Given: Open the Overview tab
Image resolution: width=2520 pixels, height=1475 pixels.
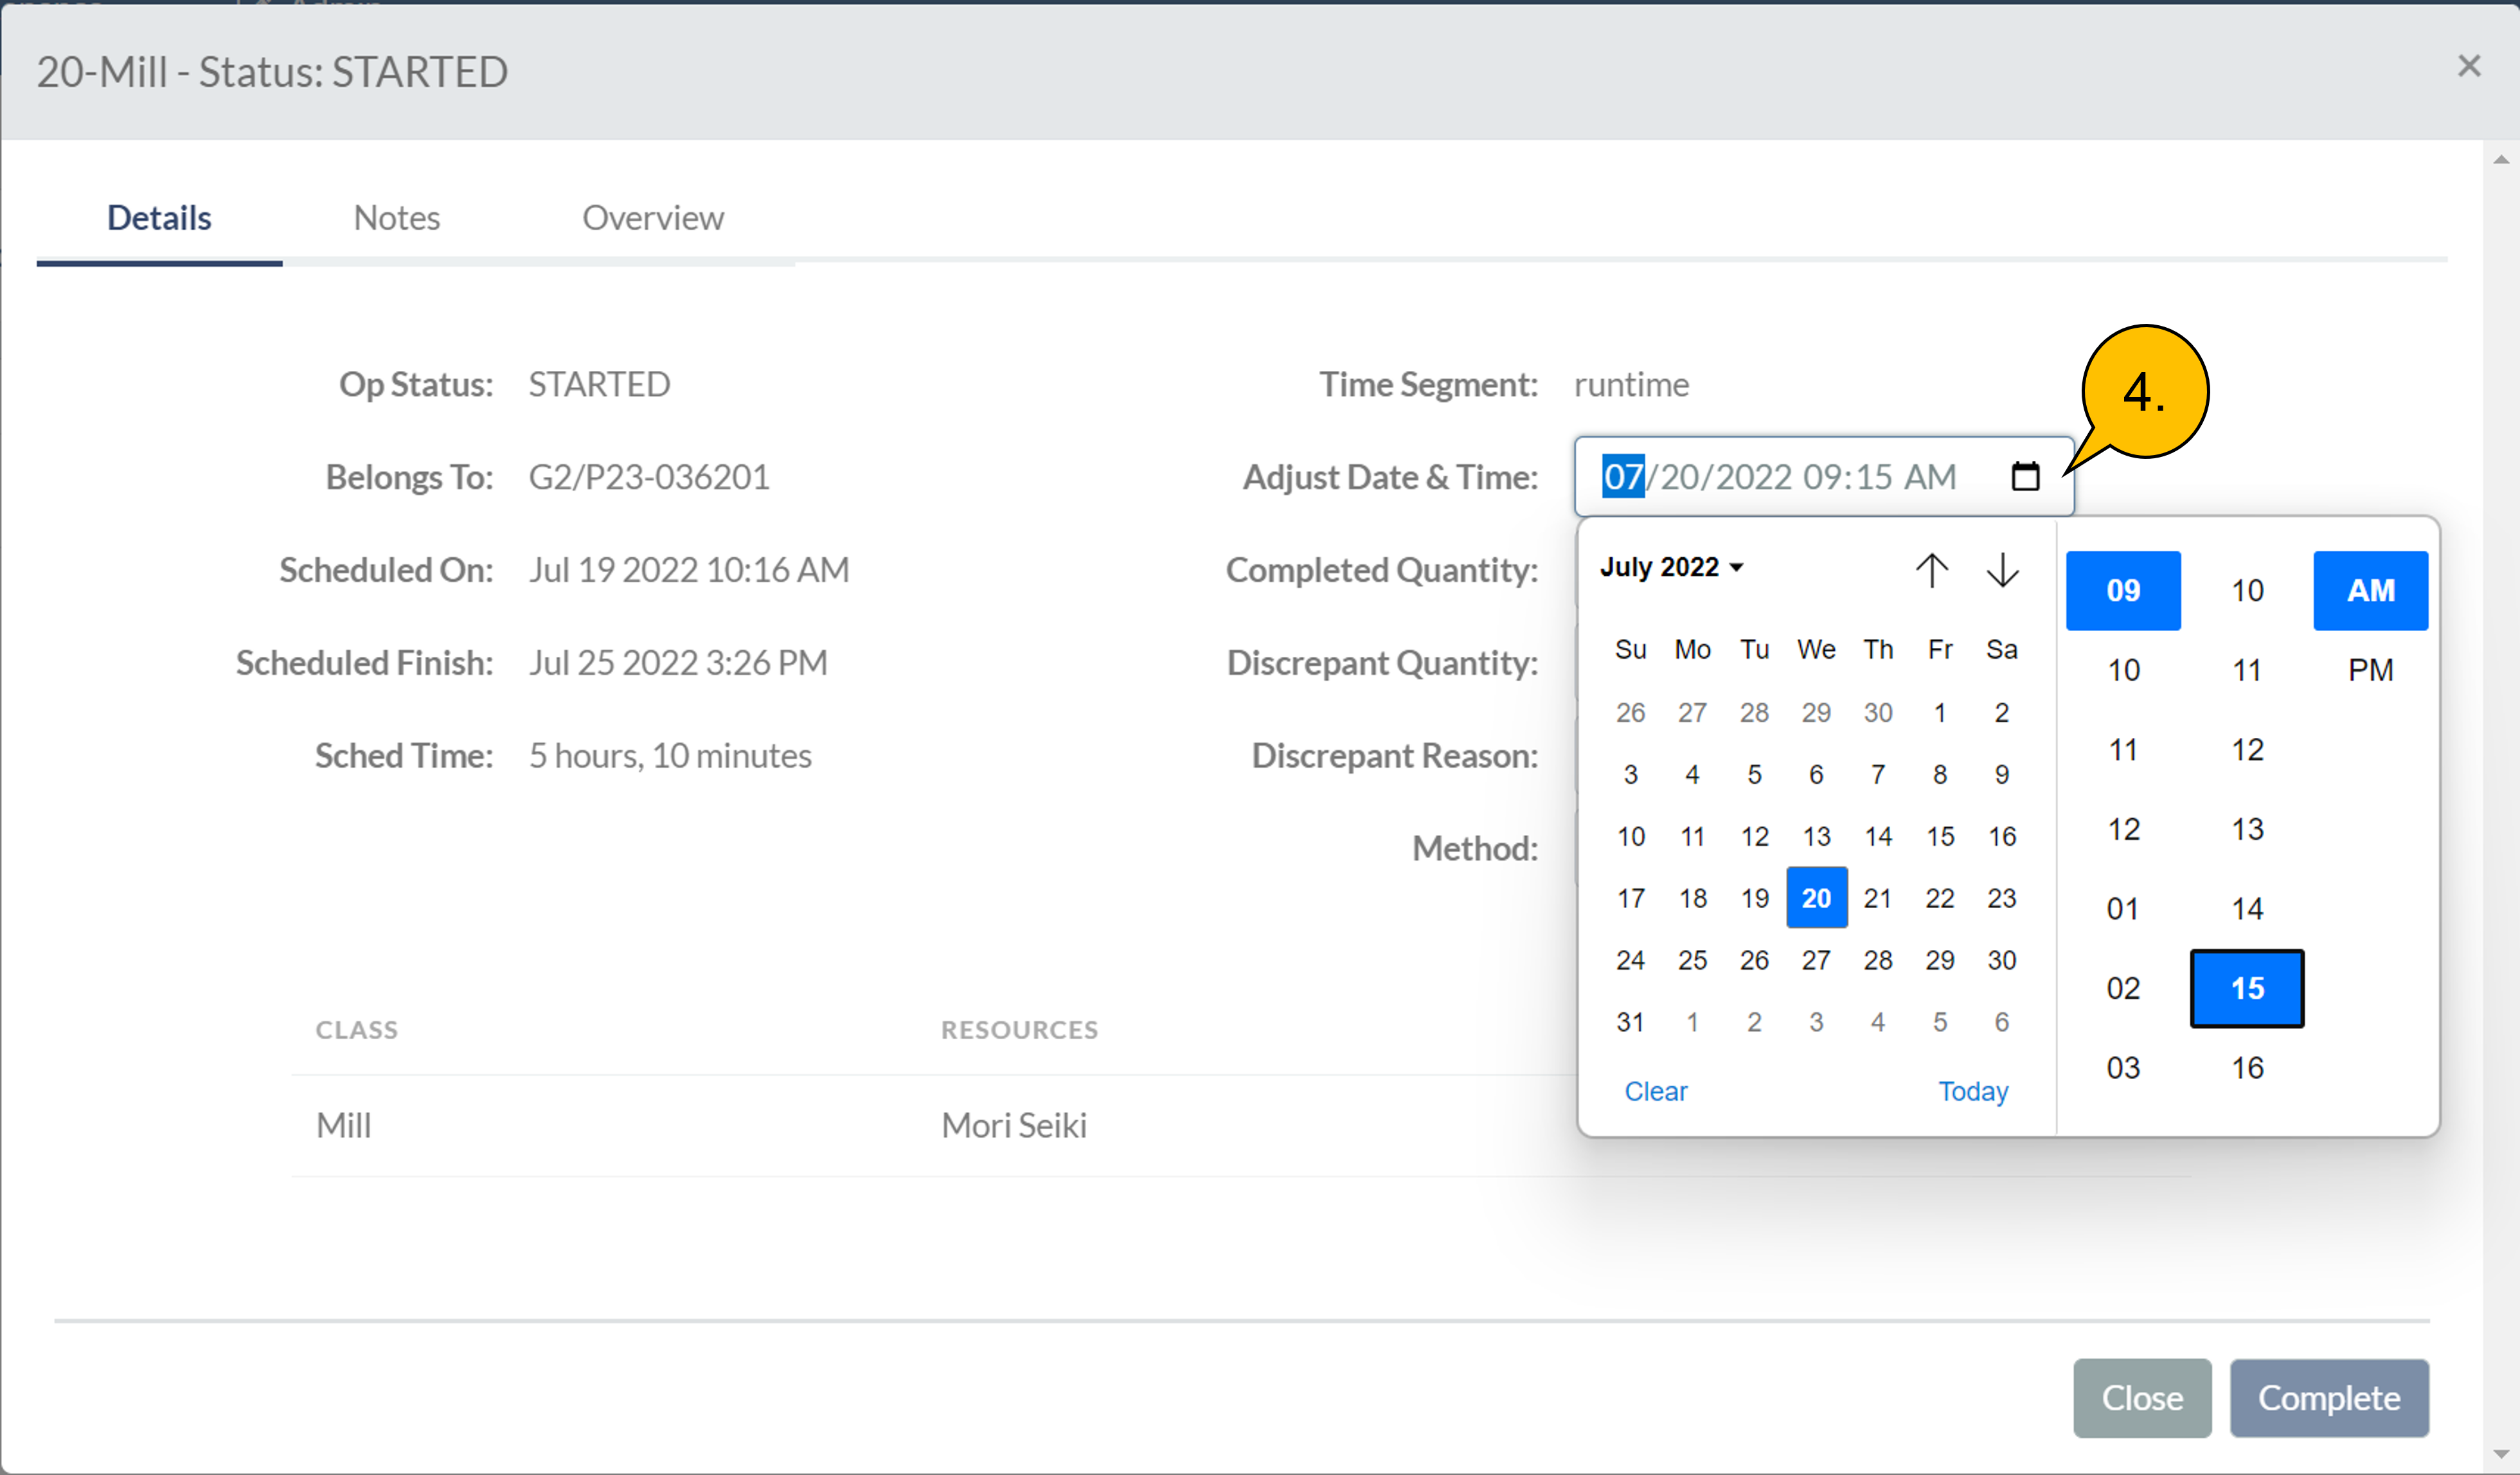Looking at the screenshot, I should (653, 218).
